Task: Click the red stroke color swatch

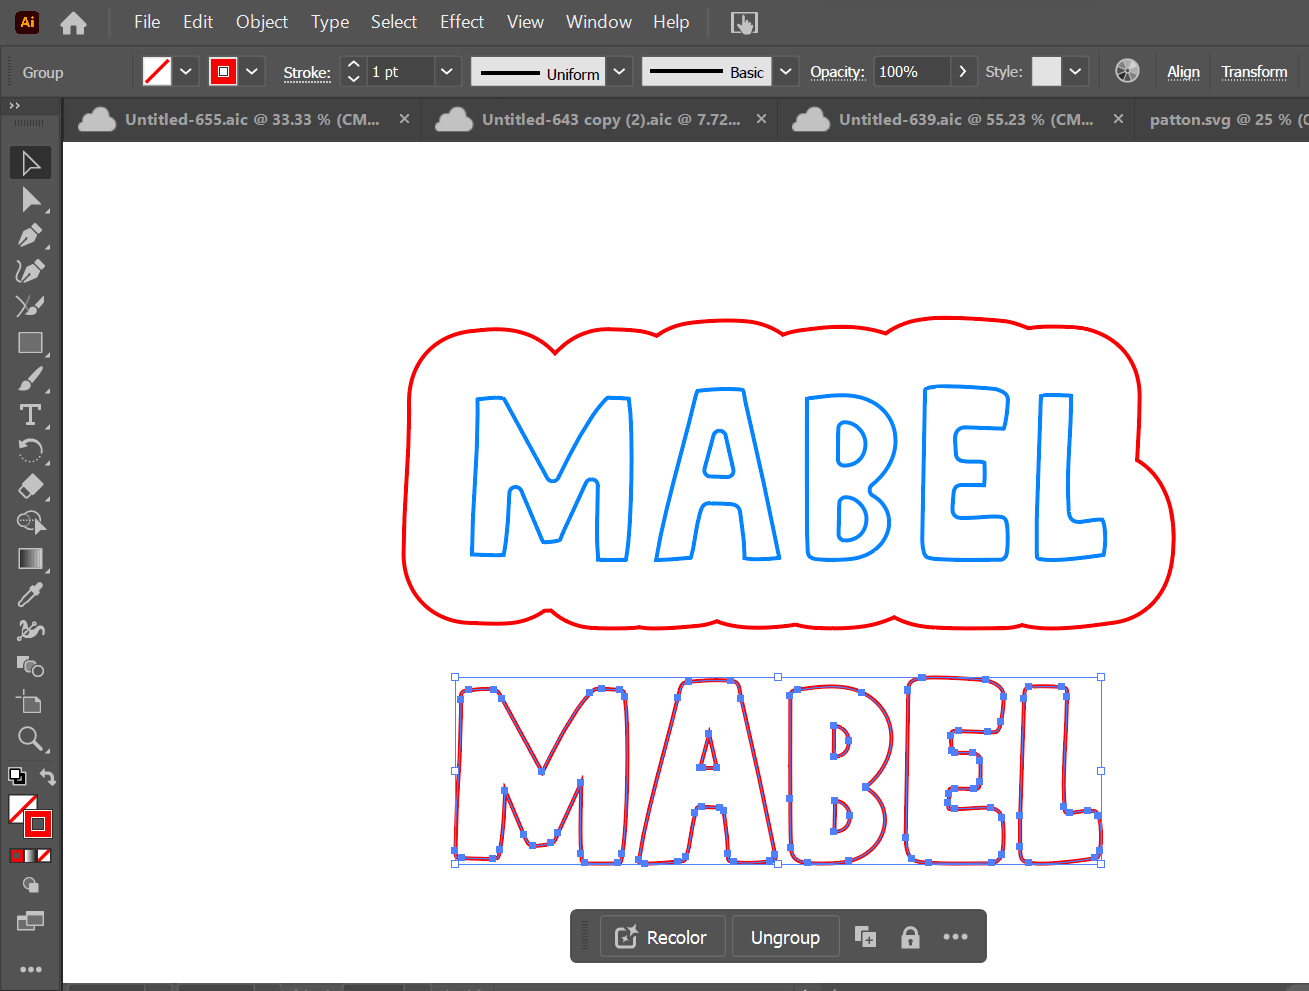Action: click(223, 72)
